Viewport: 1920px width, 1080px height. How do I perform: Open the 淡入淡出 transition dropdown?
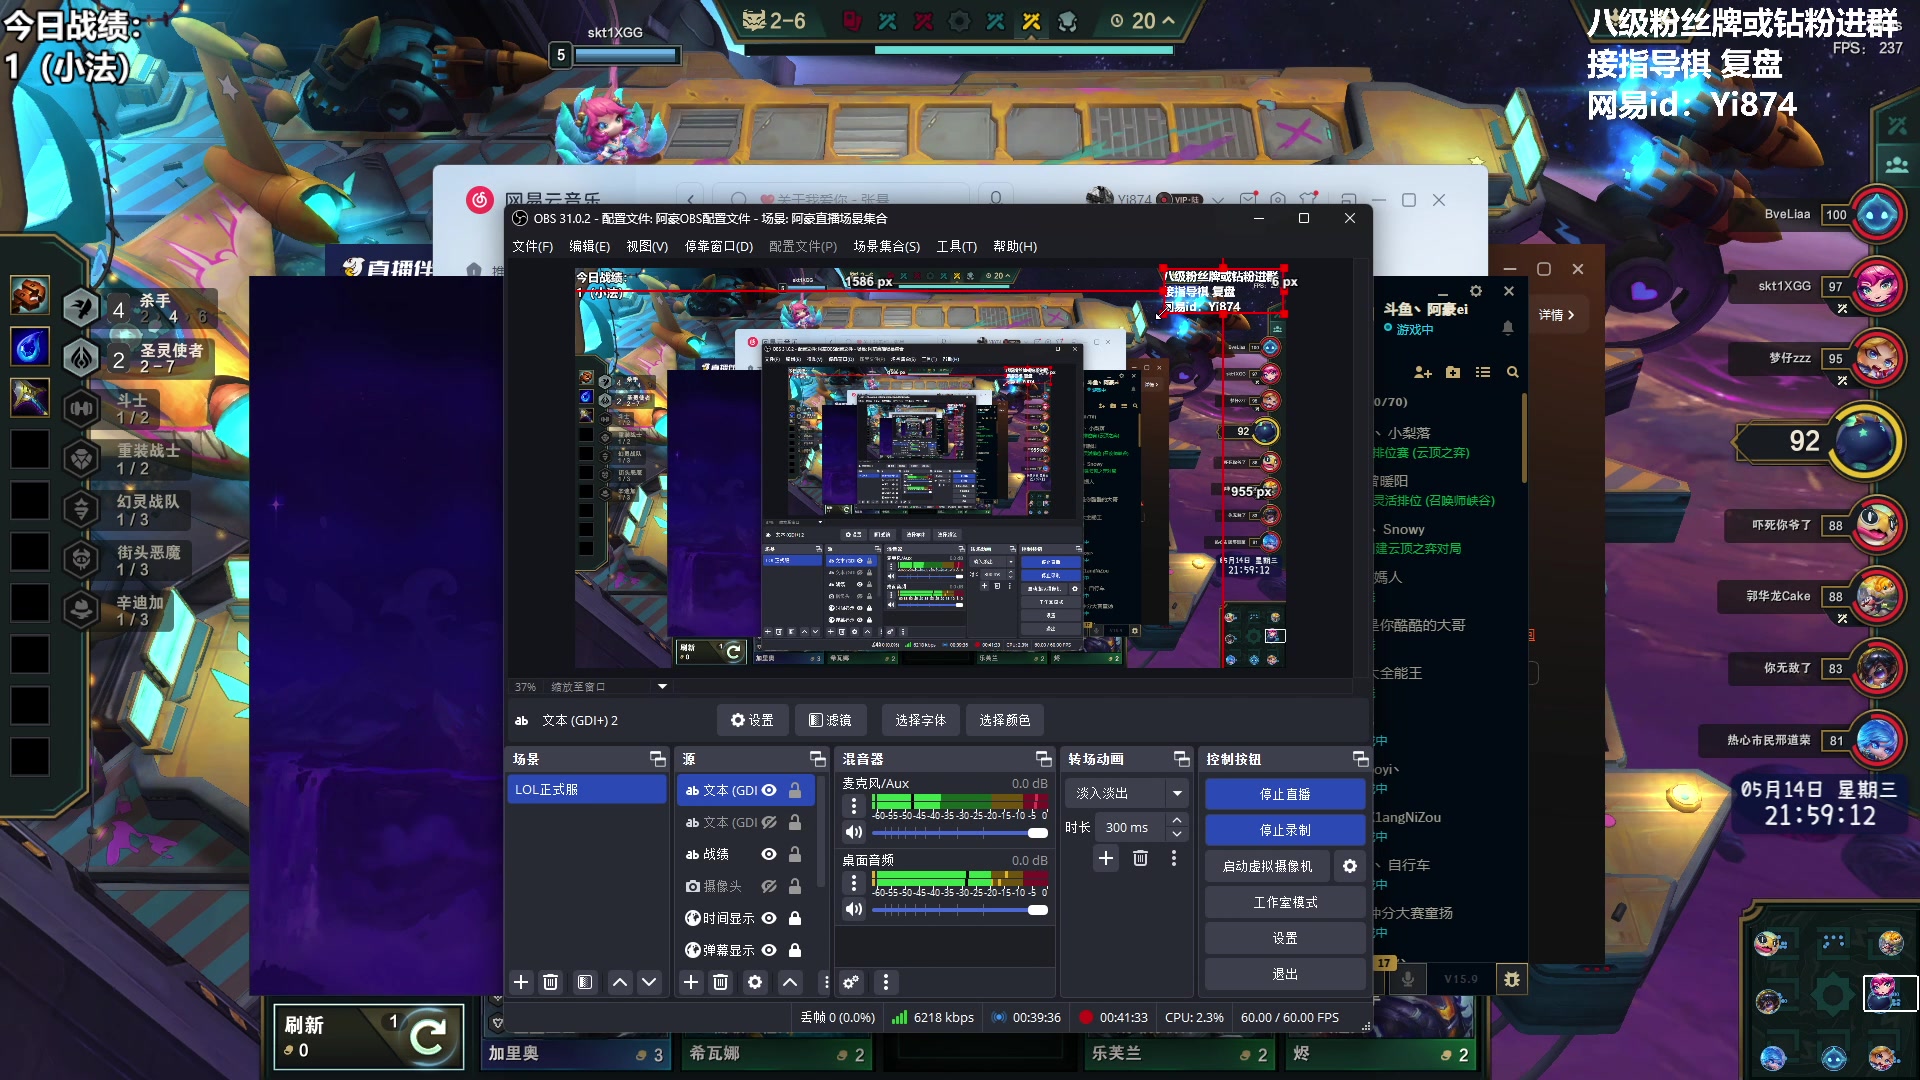click(1125, 793)
